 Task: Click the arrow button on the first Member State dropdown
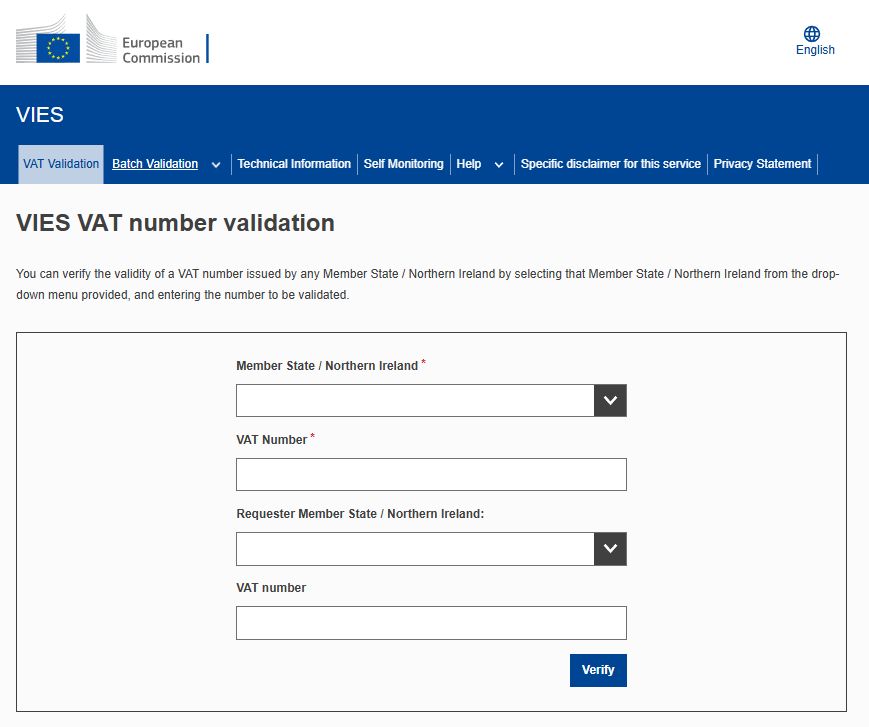tap(610, 401)
